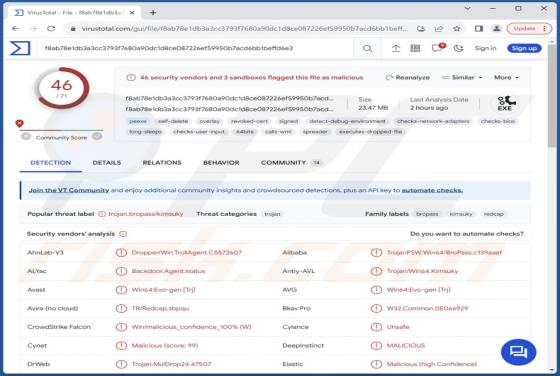The width and height of the screenshot is (560, 376).
Task: Click the Sign up button
Action: coord(524,48)
